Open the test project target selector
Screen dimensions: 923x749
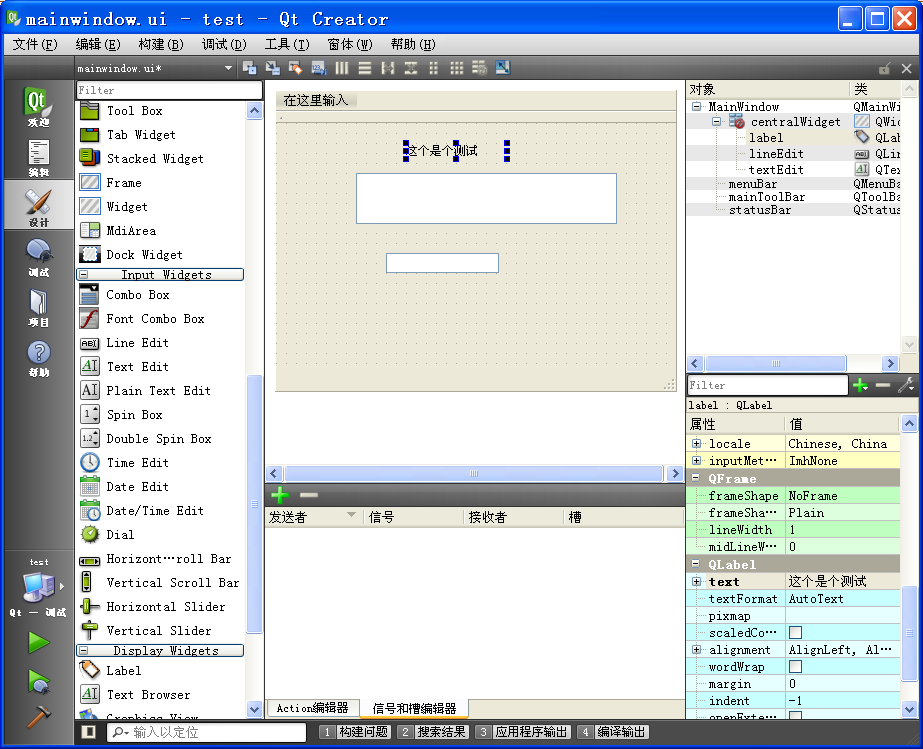coord(39,587)
